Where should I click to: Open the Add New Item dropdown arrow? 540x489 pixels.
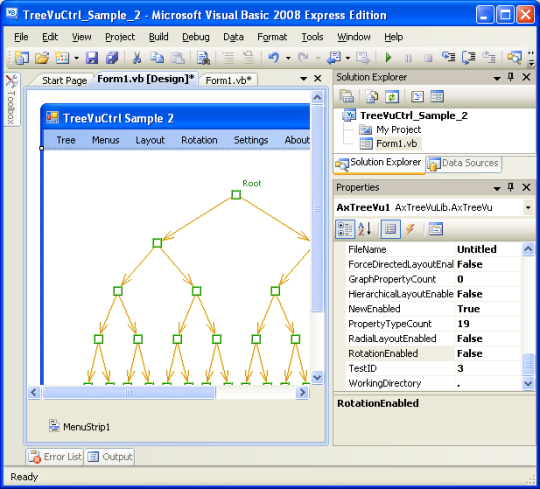click(76, 58)
